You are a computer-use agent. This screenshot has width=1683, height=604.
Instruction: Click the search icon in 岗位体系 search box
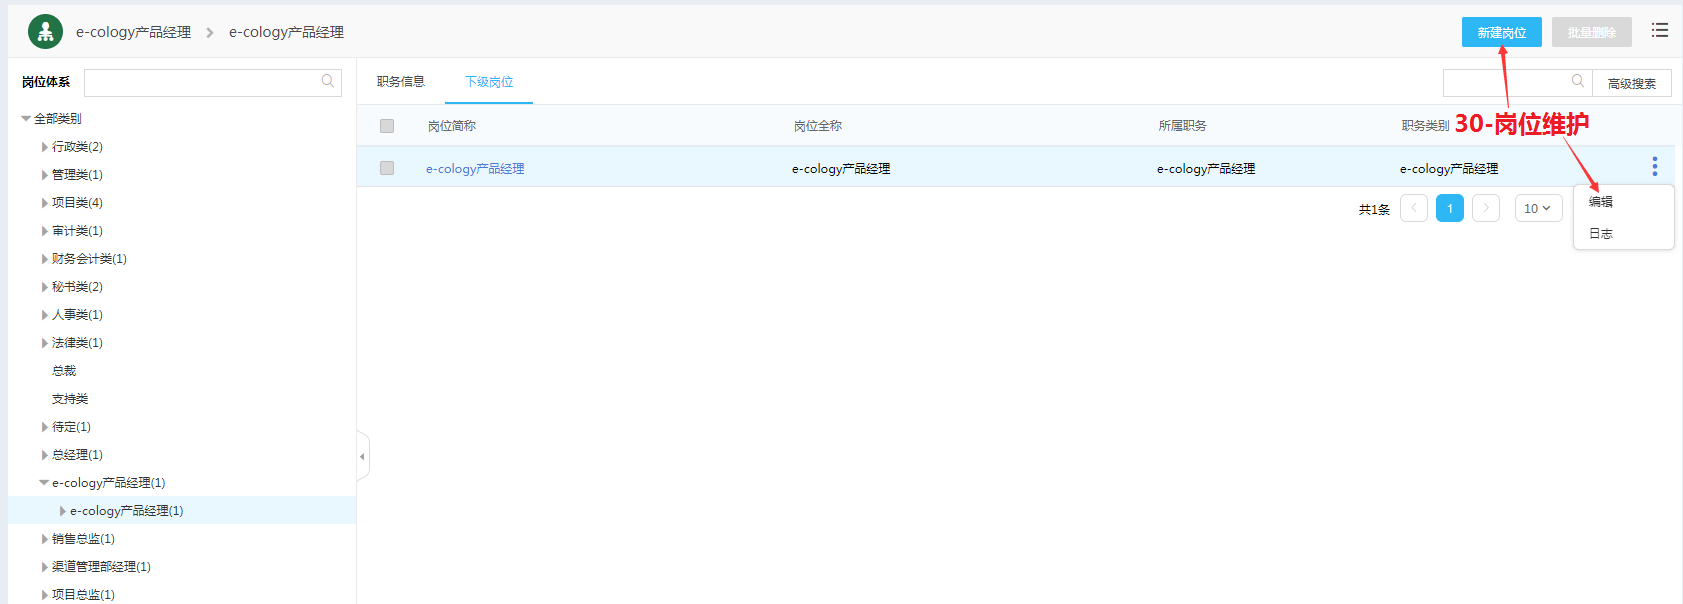(328, 82)
